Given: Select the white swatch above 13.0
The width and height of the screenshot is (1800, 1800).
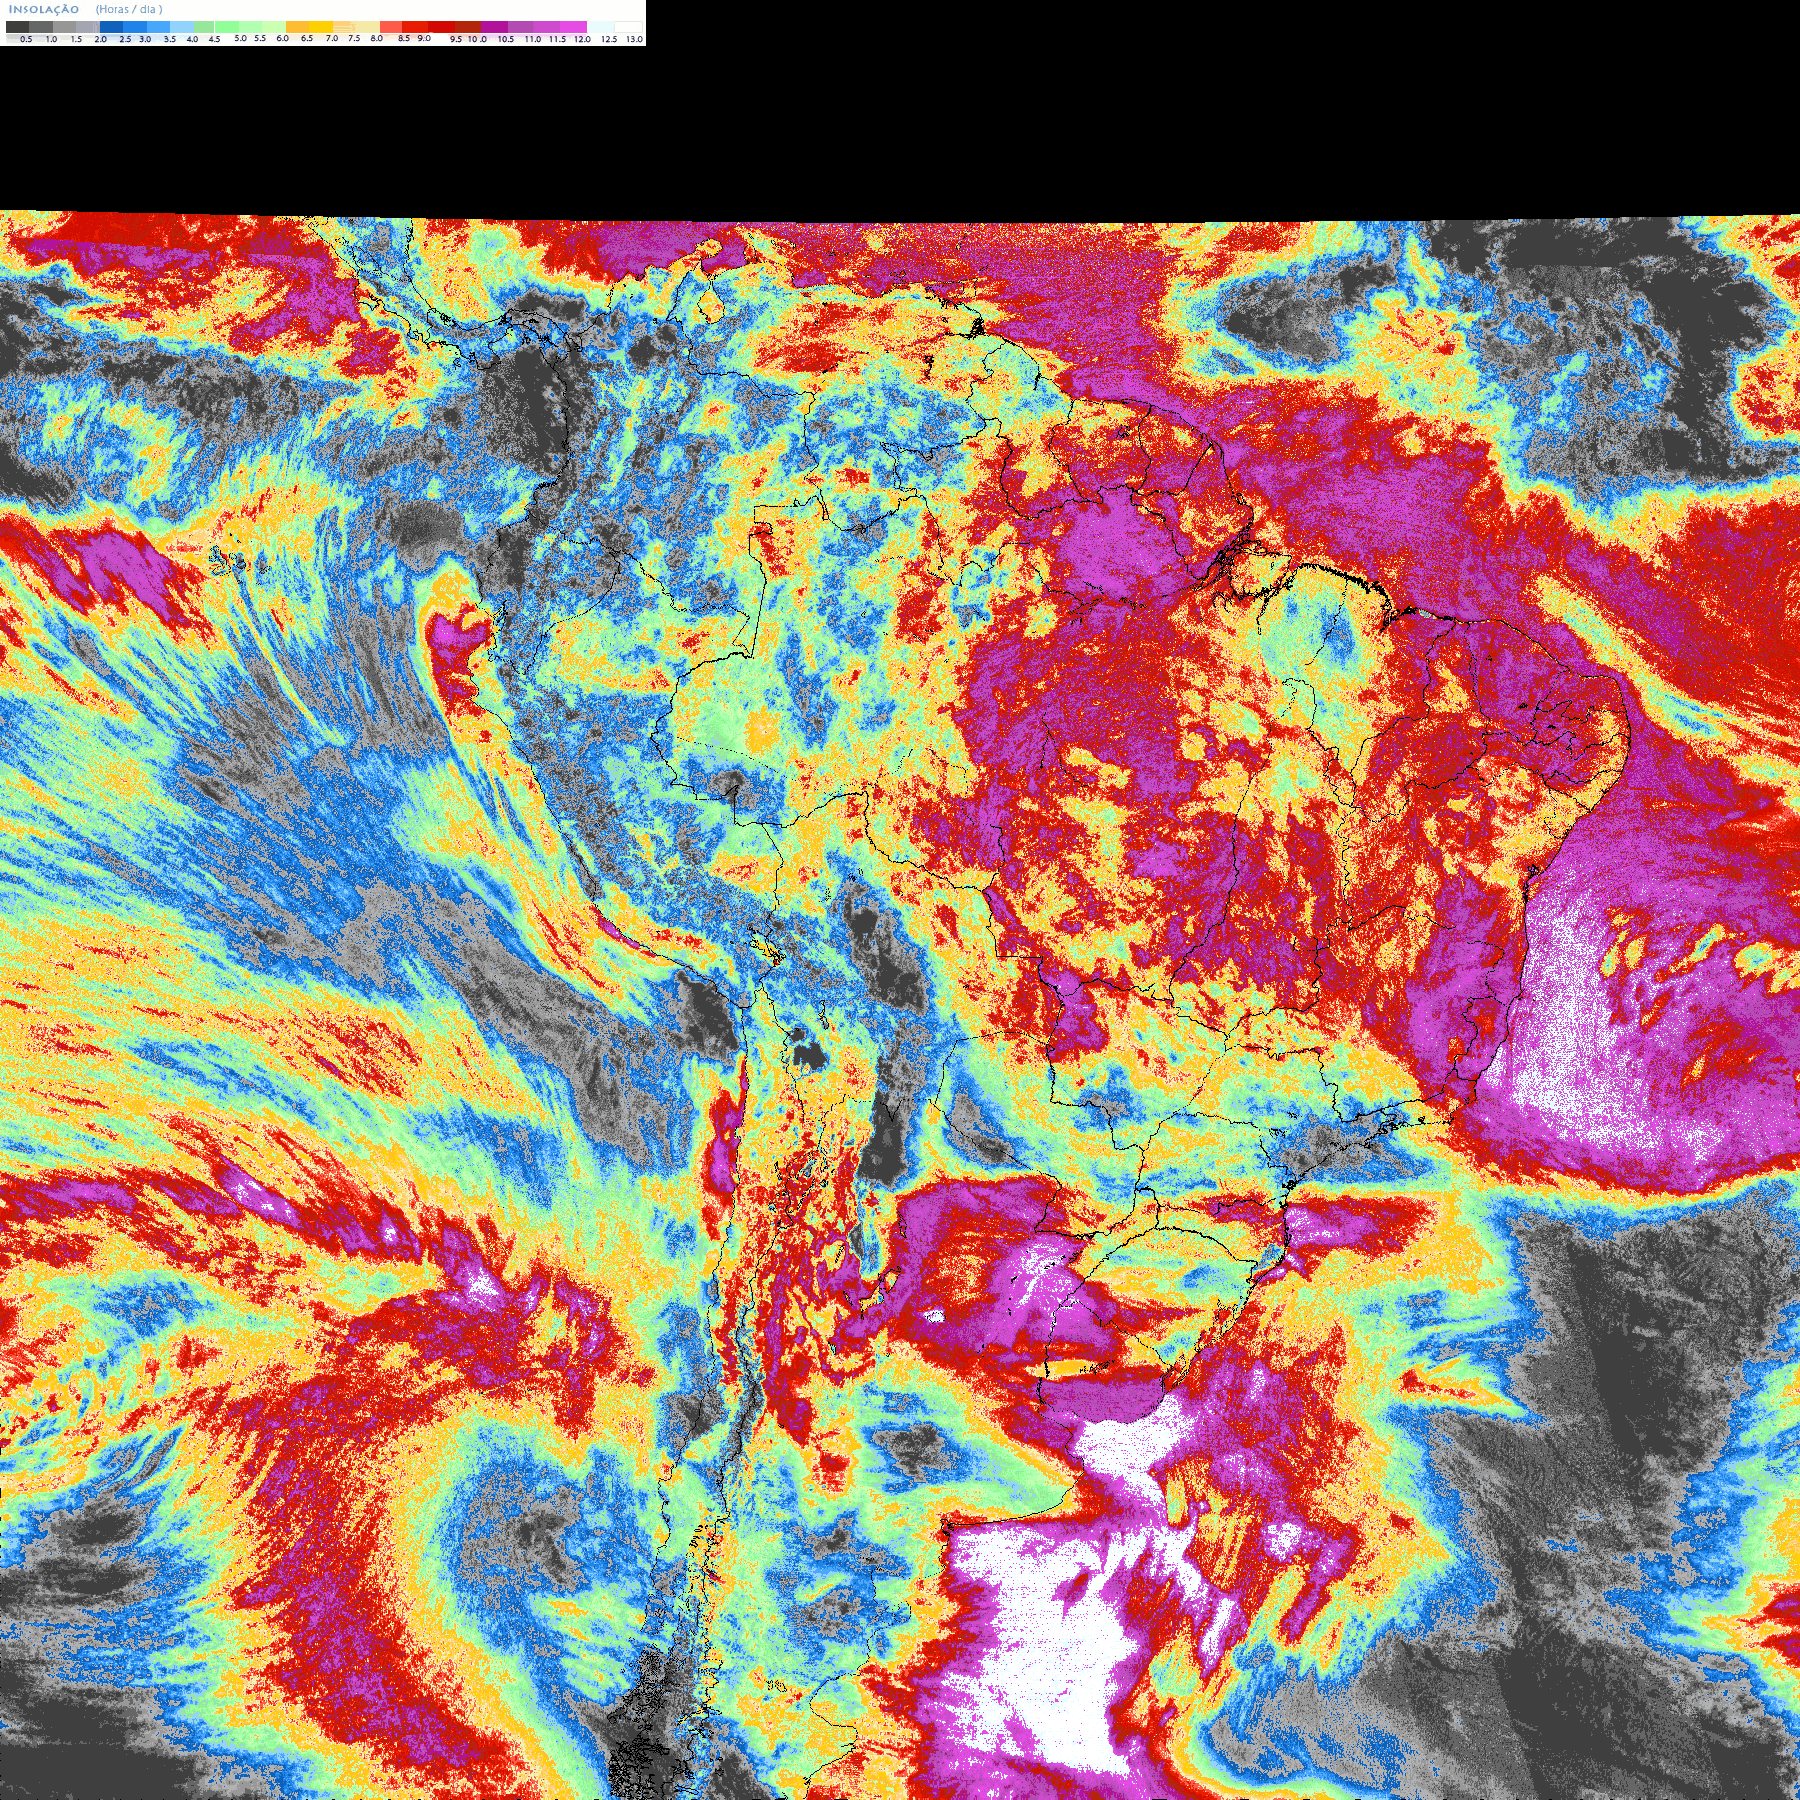Looking at the screenshot, I should pyautogui.click(x=628, y=27).
